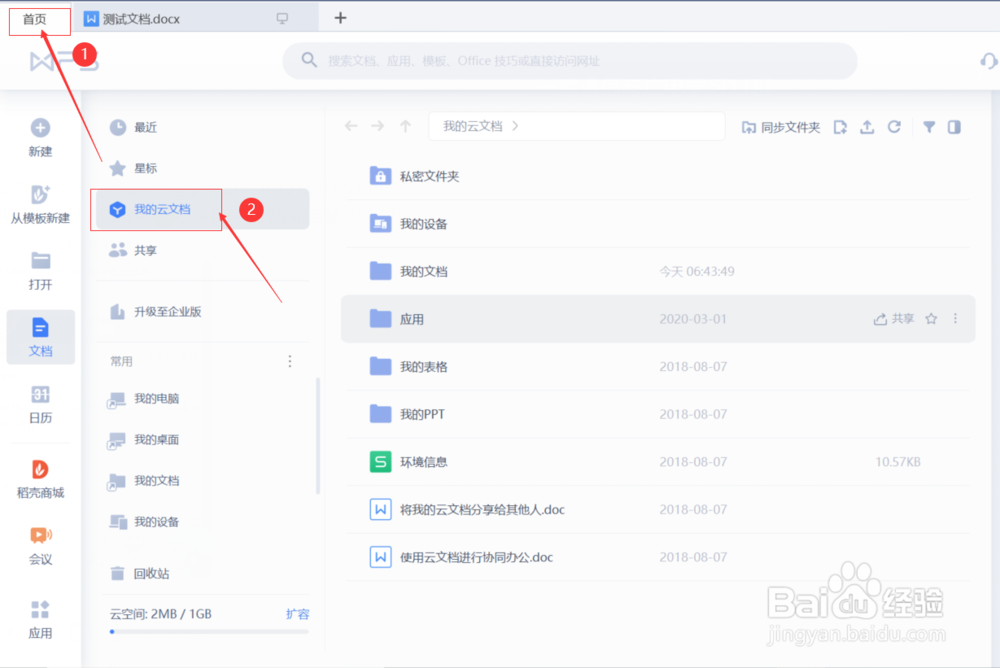
Task: Open the filter icon in toolbar
Action: [928, 126]
